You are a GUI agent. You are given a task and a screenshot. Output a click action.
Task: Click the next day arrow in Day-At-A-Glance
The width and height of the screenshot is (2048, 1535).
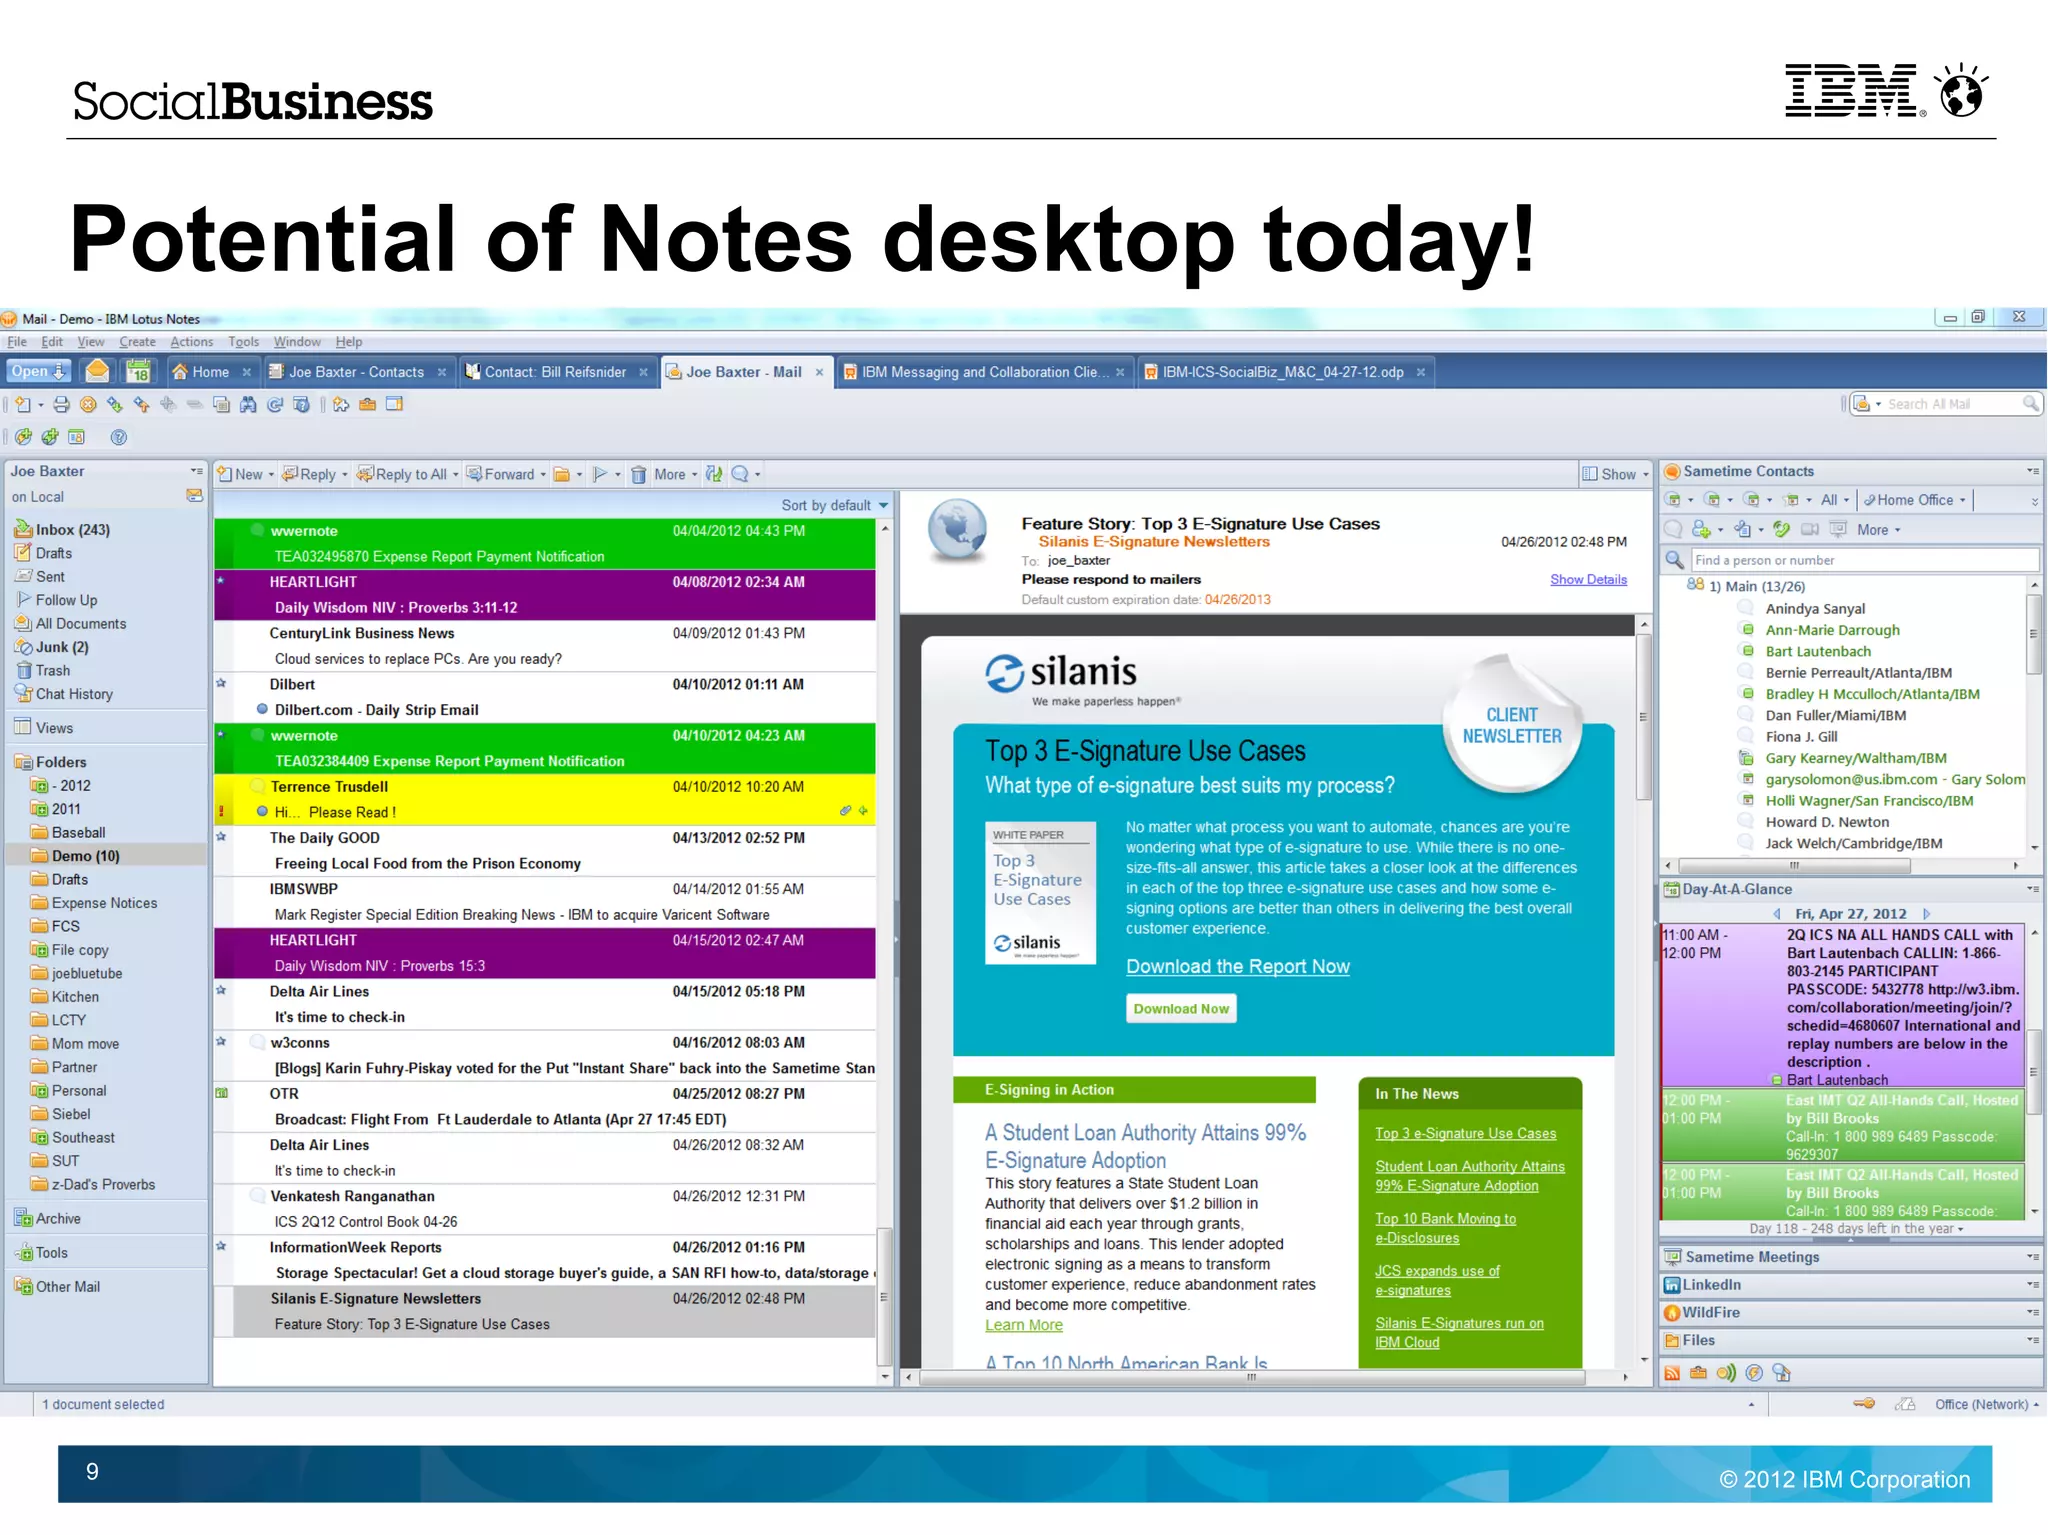pos(1927,914)
